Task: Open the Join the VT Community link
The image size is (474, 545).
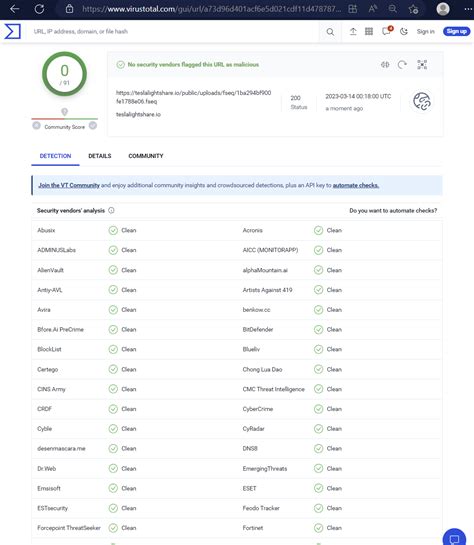Action: (x=69, y=185)
